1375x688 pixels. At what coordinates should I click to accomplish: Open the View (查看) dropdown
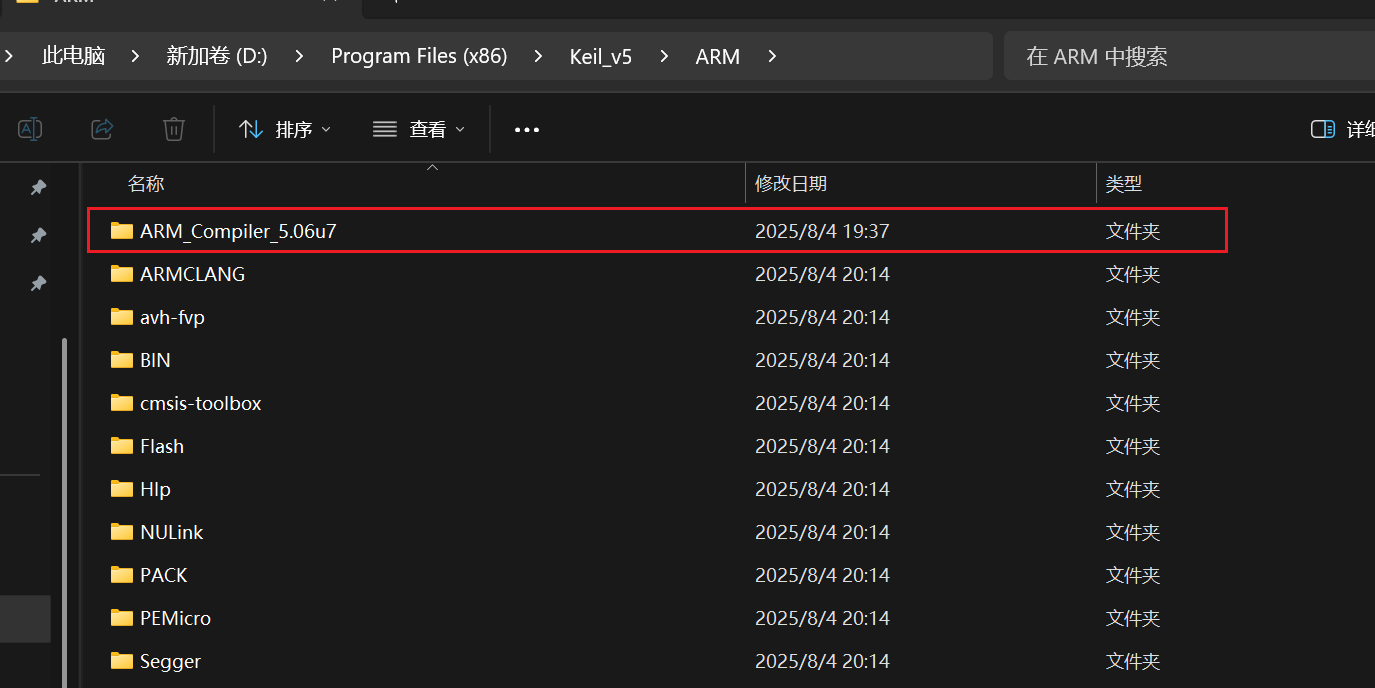point(419,129)
